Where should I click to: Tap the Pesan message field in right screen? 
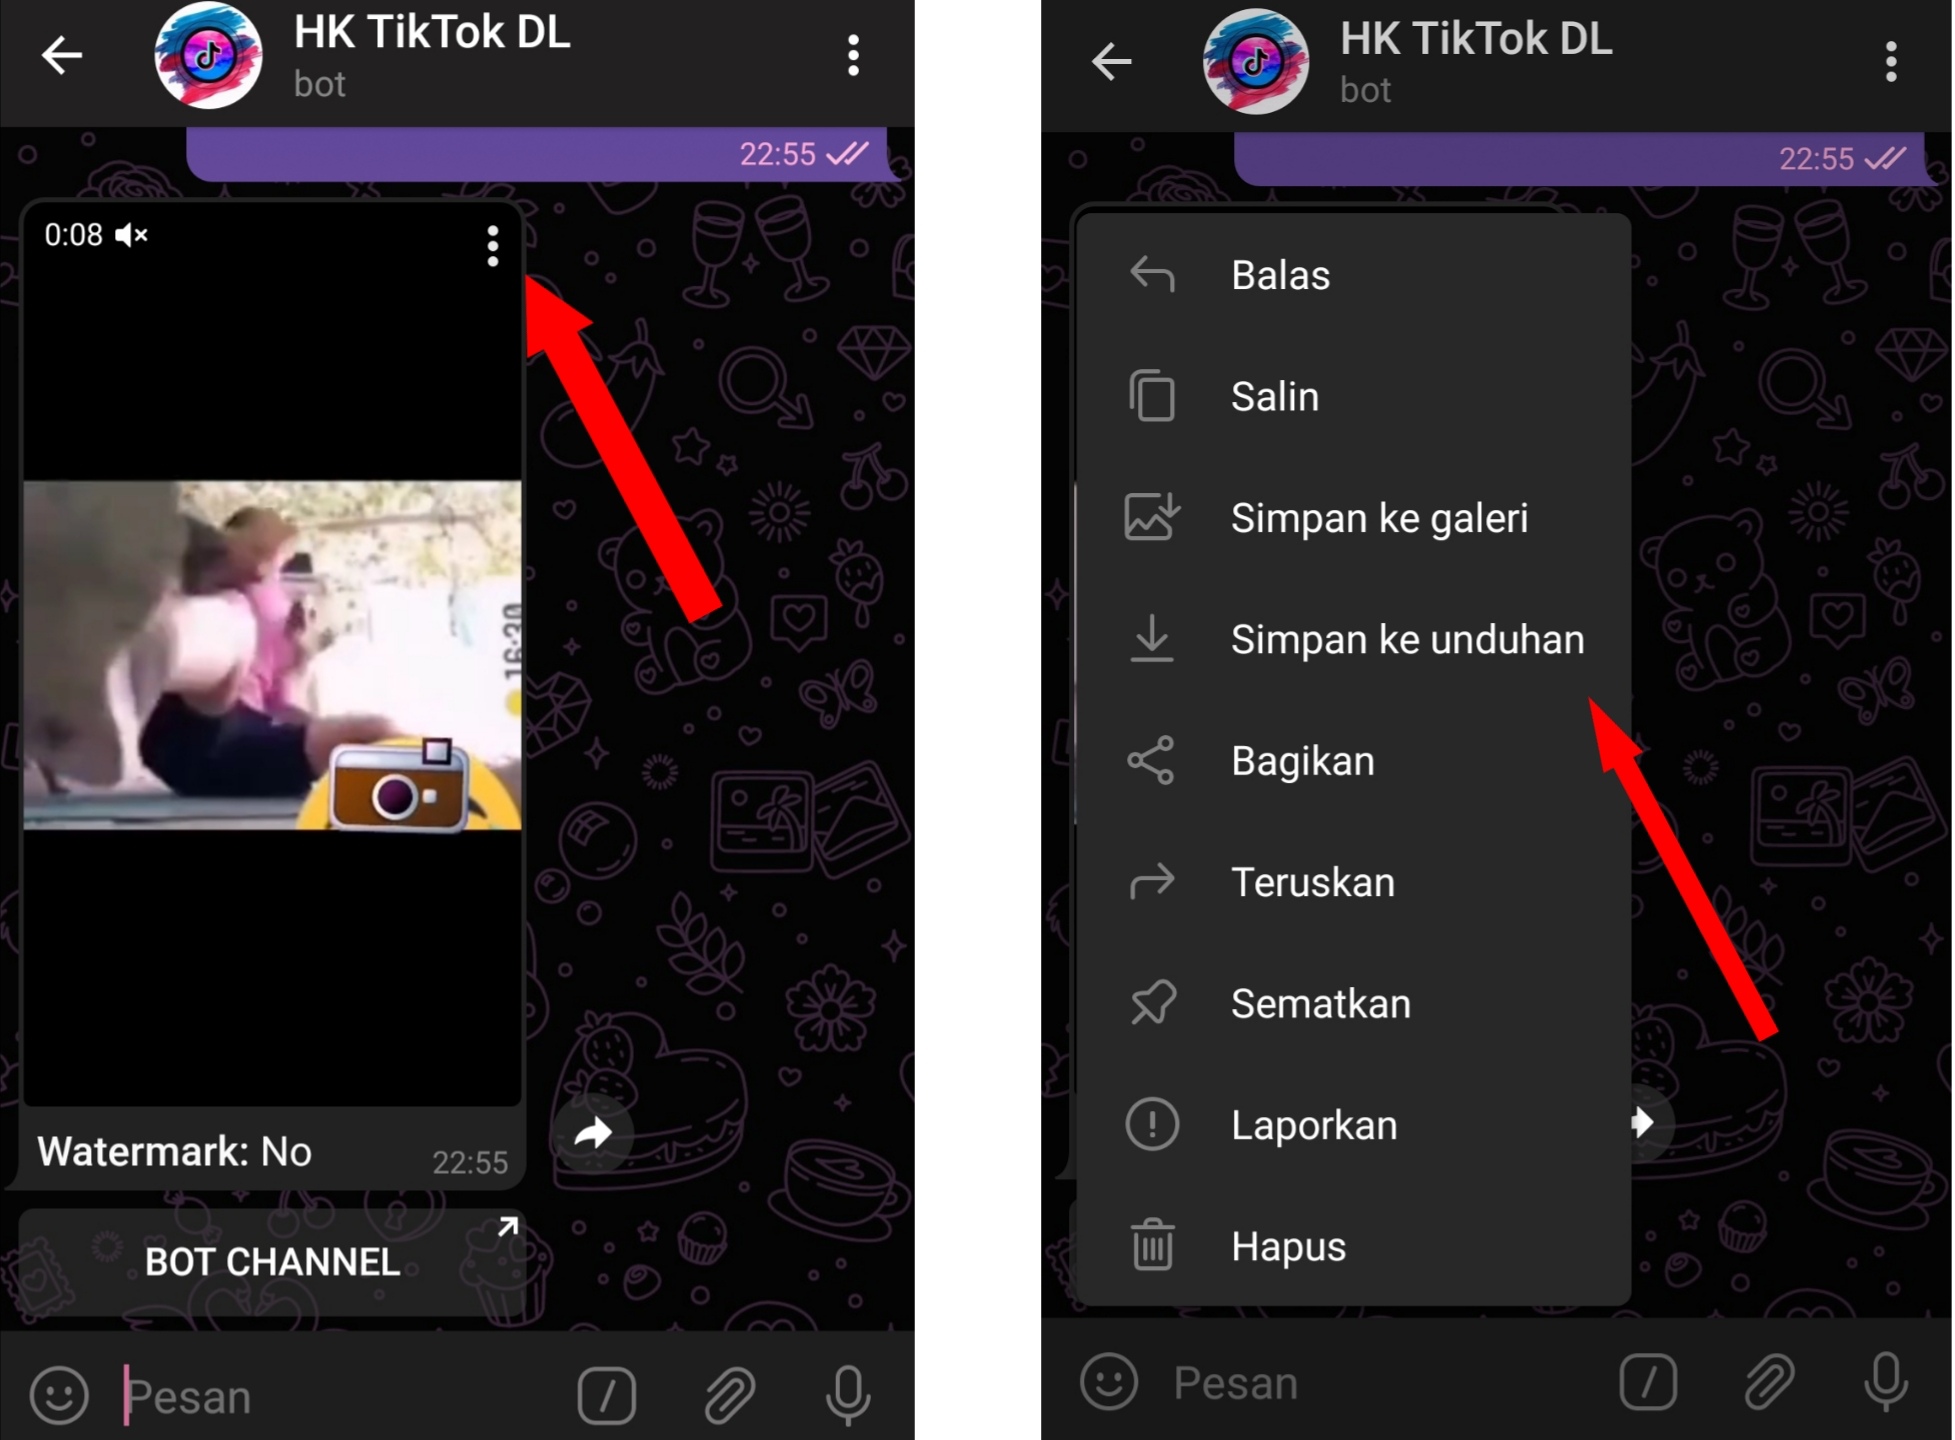pos(1385,1383)
